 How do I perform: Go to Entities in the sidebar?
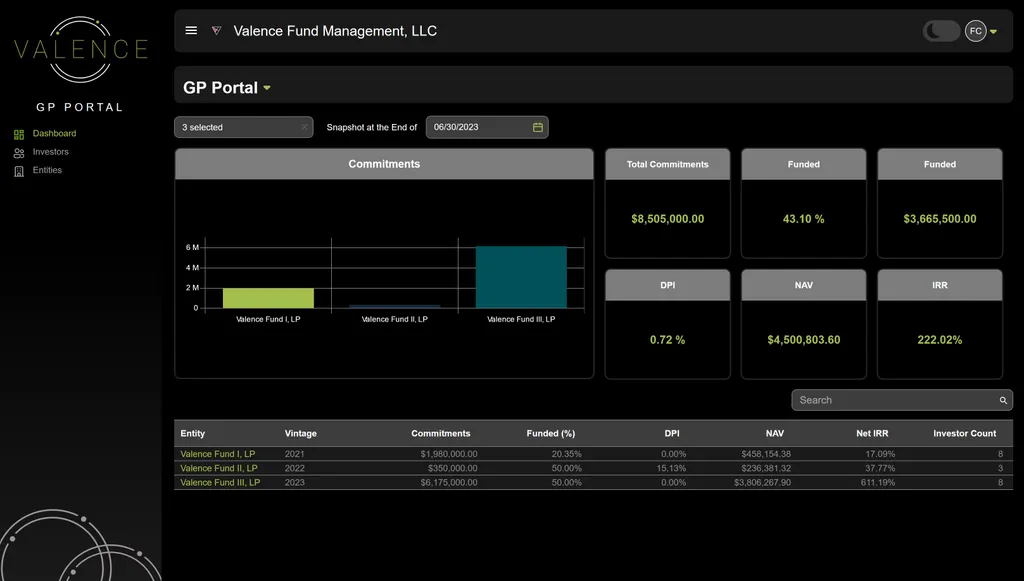(x=47, y=170)
